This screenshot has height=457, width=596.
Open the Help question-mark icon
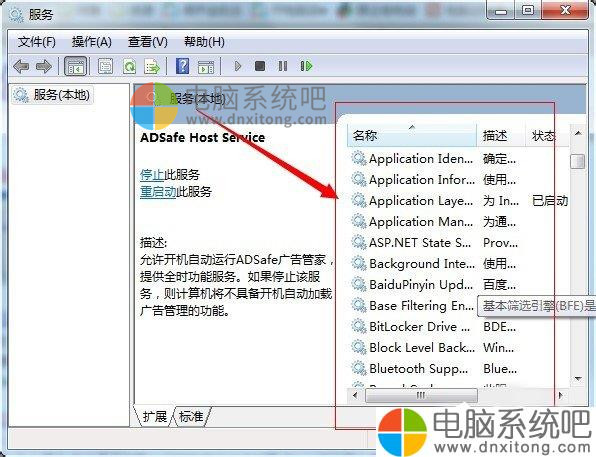pyautogui.click(x=183, y=66)
